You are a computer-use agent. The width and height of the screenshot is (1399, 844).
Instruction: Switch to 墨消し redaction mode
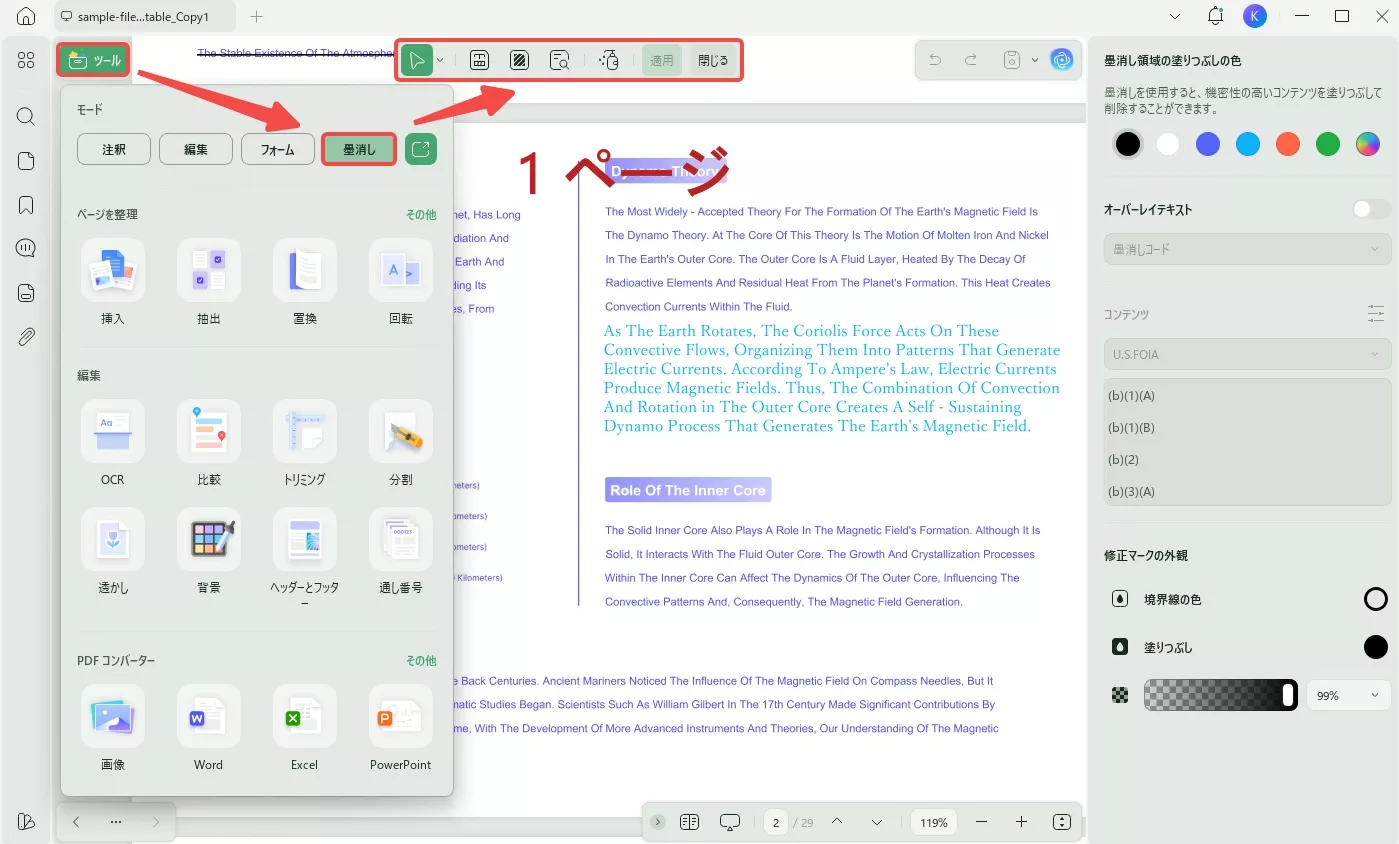(359, 149)
